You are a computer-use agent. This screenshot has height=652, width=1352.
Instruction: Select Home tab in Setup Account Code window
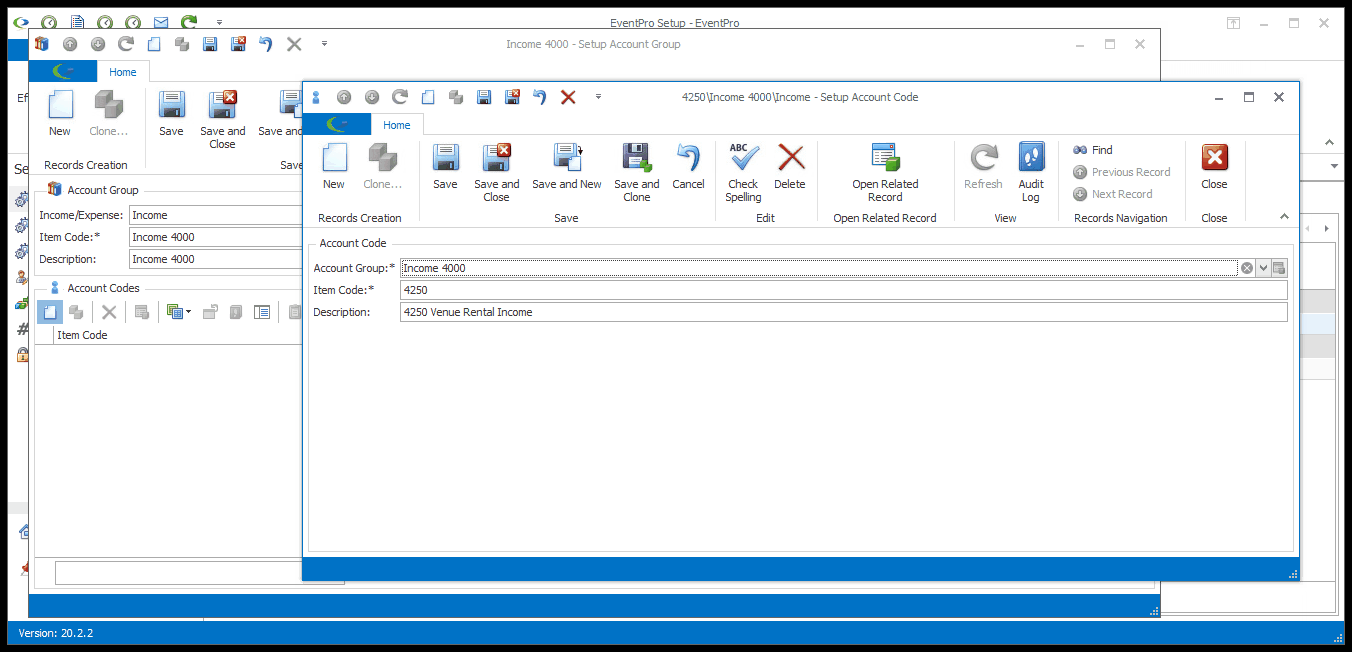tap(397, 125)
